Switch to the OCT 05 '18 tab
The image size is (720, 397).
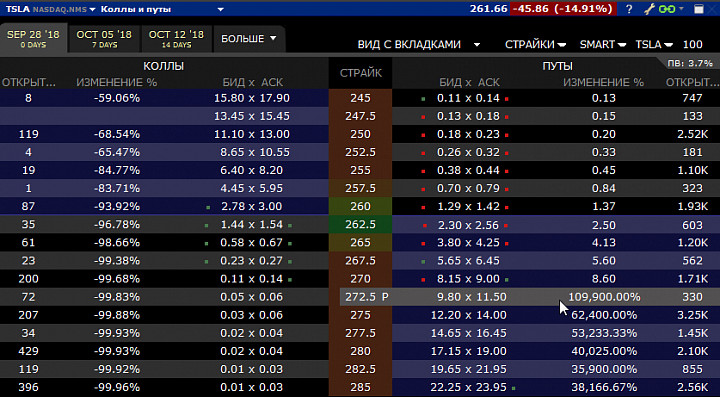[x=104, y=39]
